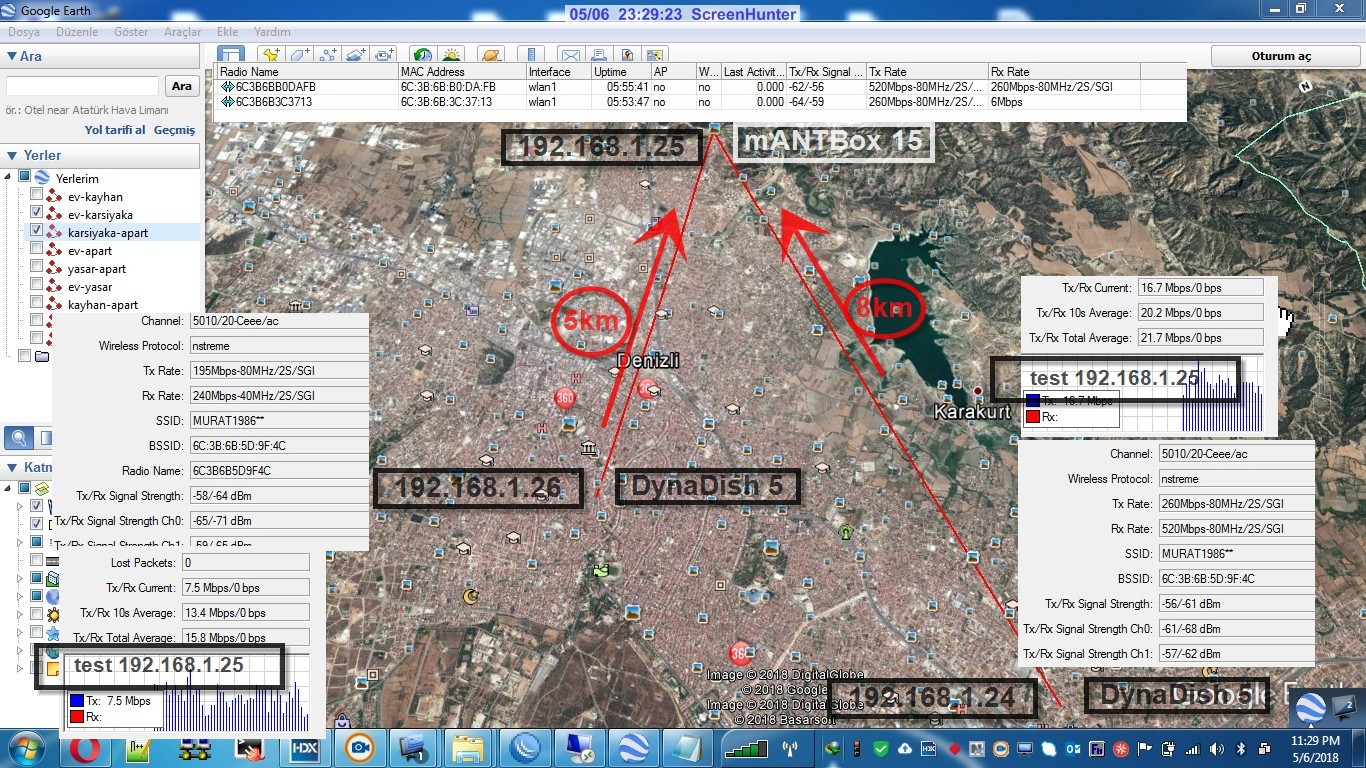1366x768 pixels.
Task: Click the Interface column header
Action: [558, 72]
